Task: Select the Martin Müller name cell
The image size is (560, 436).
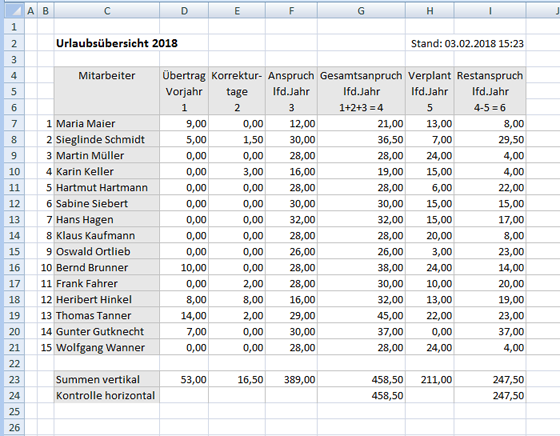Action: coord(107,156)
